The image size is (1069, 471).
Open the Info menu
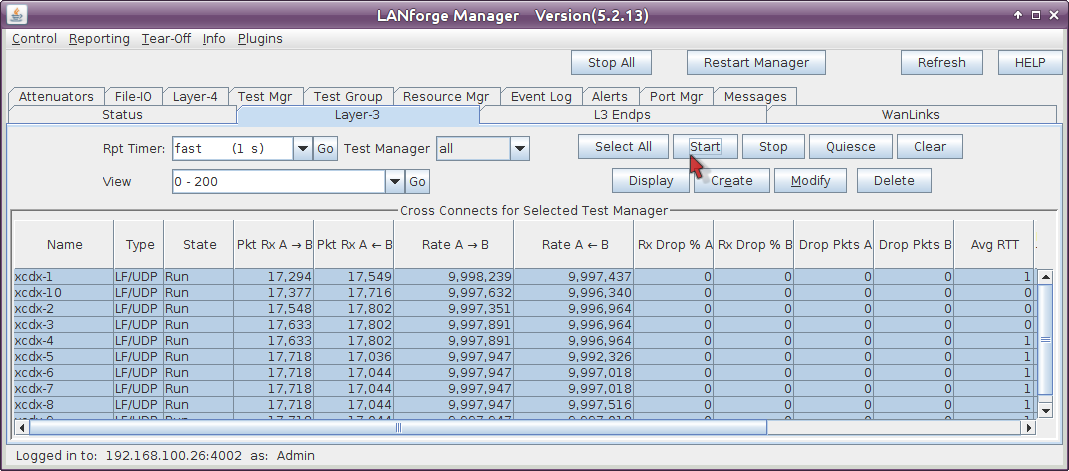[214, 39]
